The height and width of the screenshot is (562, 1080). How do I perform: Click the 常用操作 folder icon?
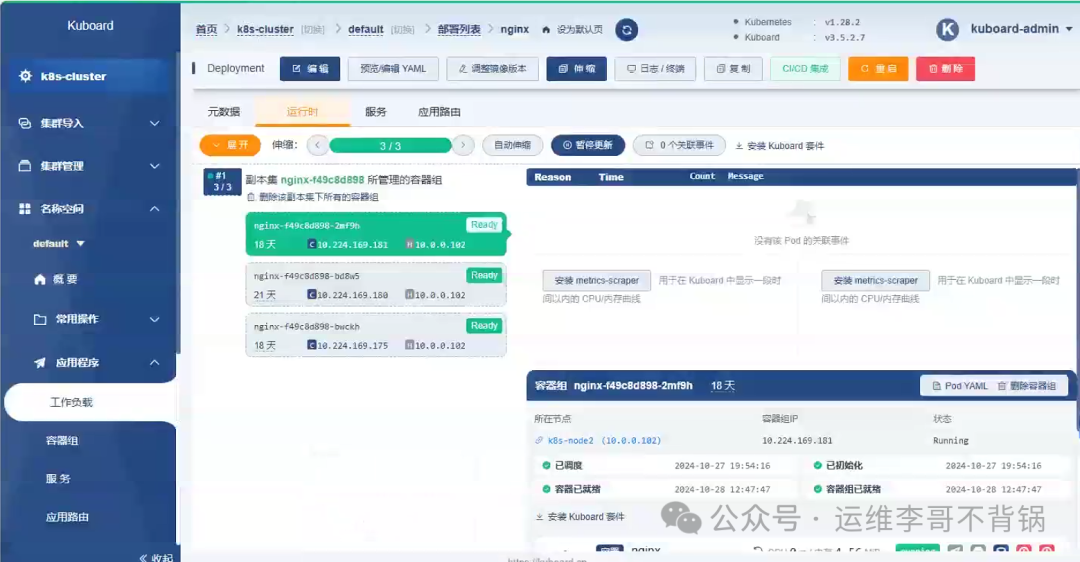40,320
